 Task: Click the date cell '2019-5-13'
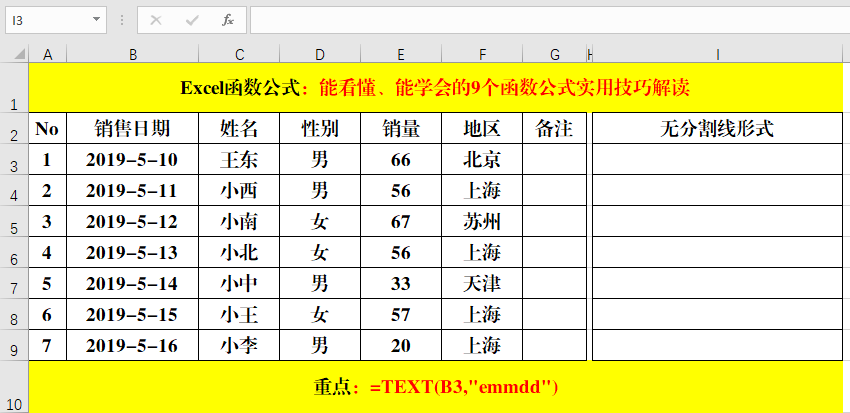[x=133, y=252]
